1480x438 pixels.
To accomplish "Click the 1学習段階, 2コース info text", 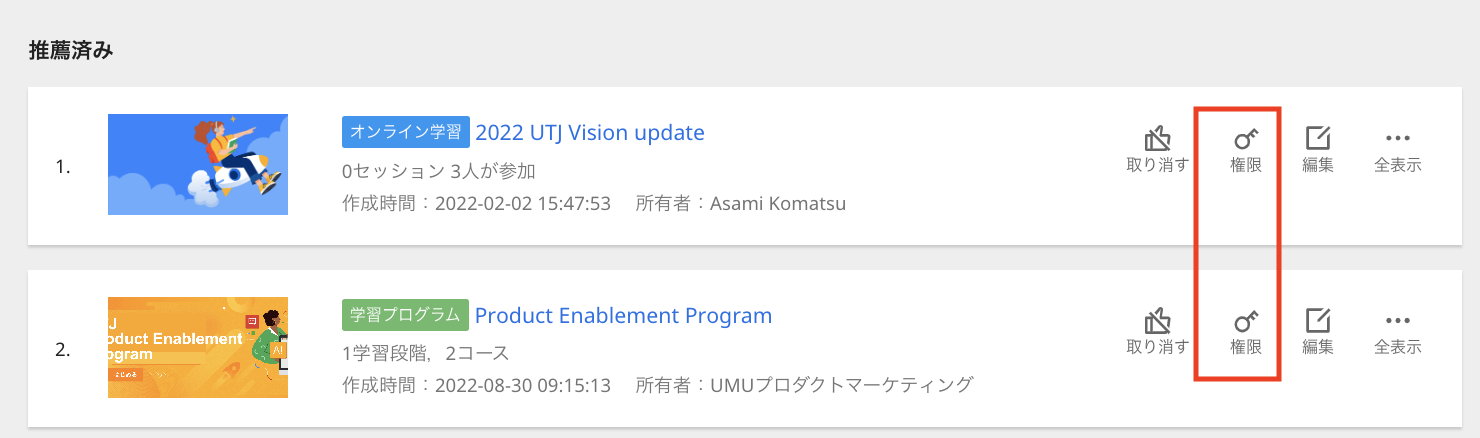I will point(425,353).
